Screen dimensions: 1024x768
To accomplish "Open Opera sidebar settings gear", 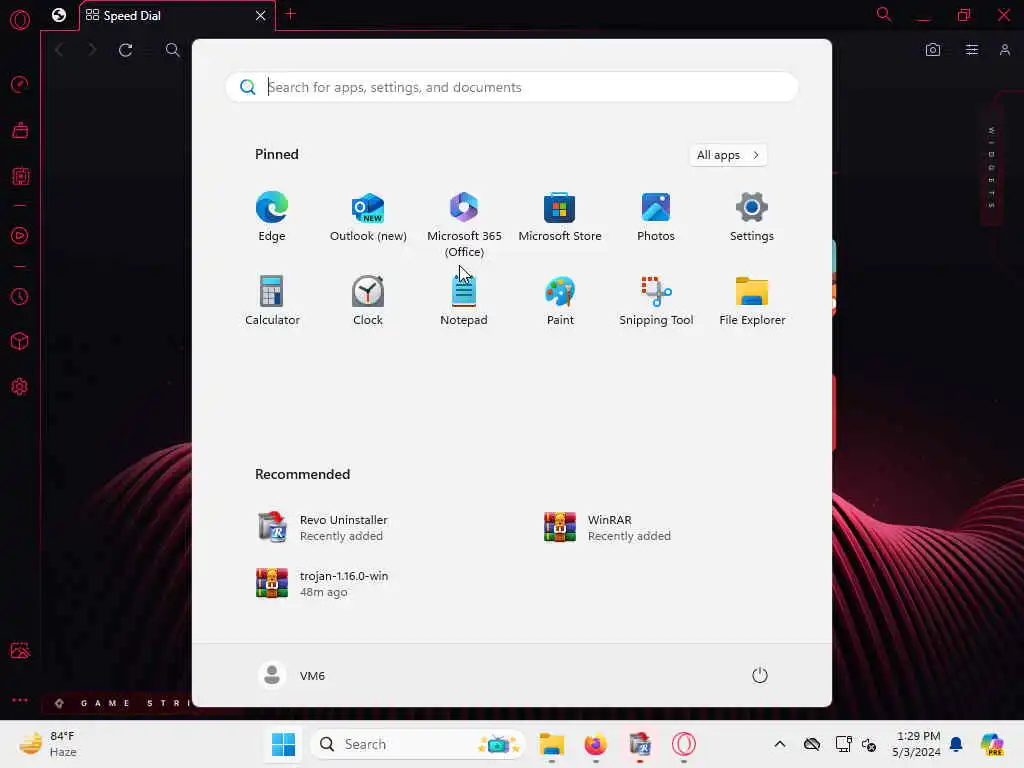I will point(20,387).
